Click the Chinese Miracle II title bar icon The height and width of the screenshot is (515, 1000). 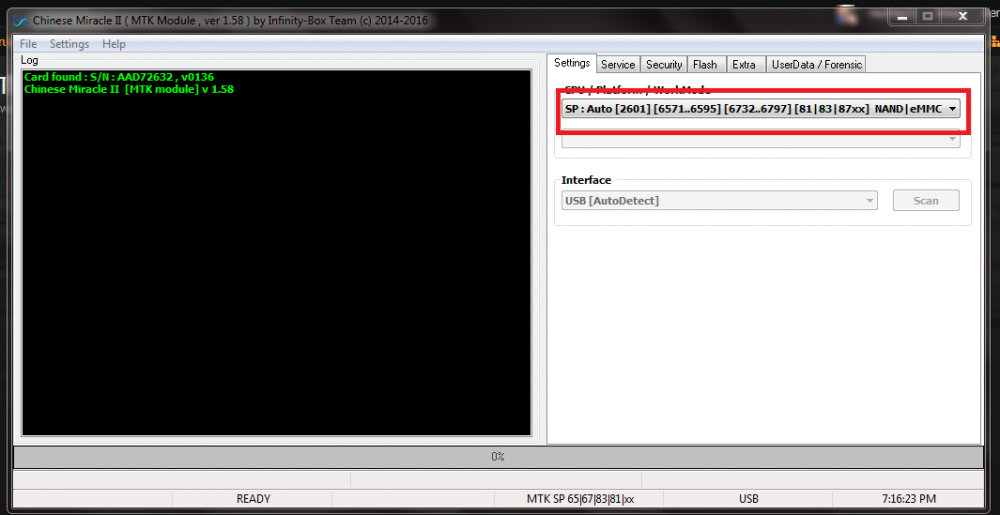tap(20, 21)
